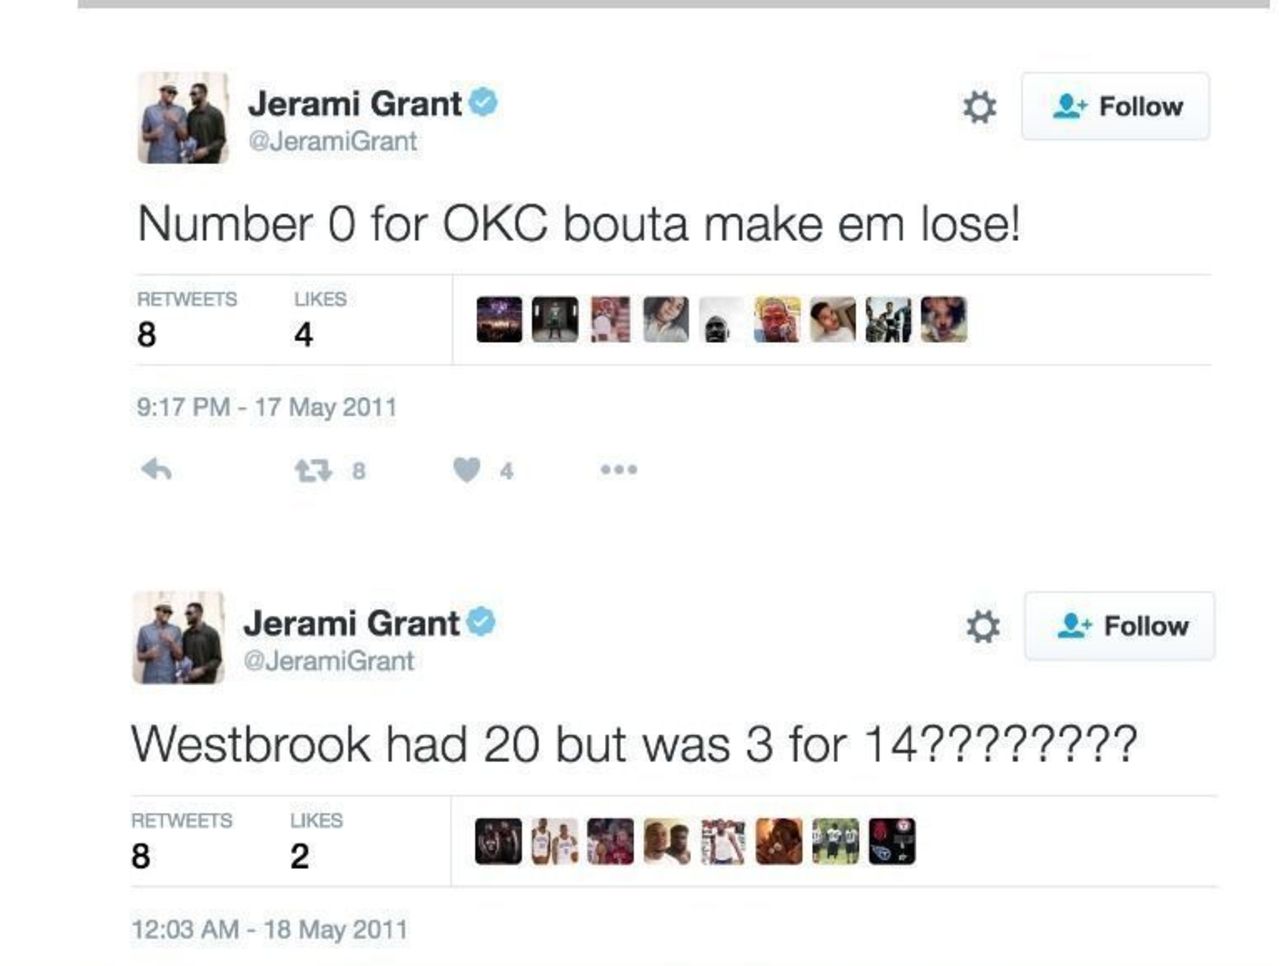Open the @JeramiGrant handle link in first tweet
This screenshot has width=1280, height=966.
[x=332, y=141]
